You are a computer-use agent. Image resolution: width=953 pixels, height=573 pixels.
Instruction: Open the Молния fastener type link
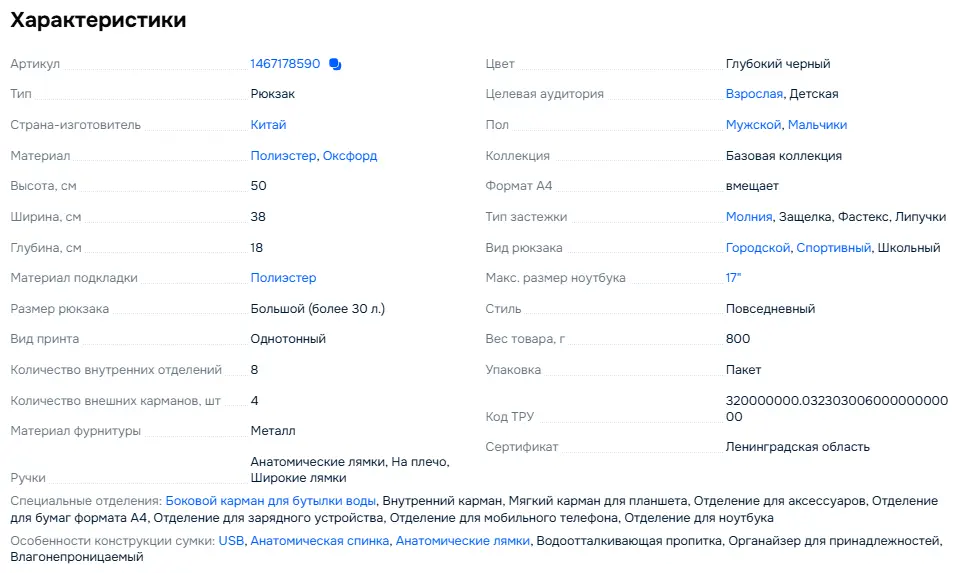click(749, 217)
